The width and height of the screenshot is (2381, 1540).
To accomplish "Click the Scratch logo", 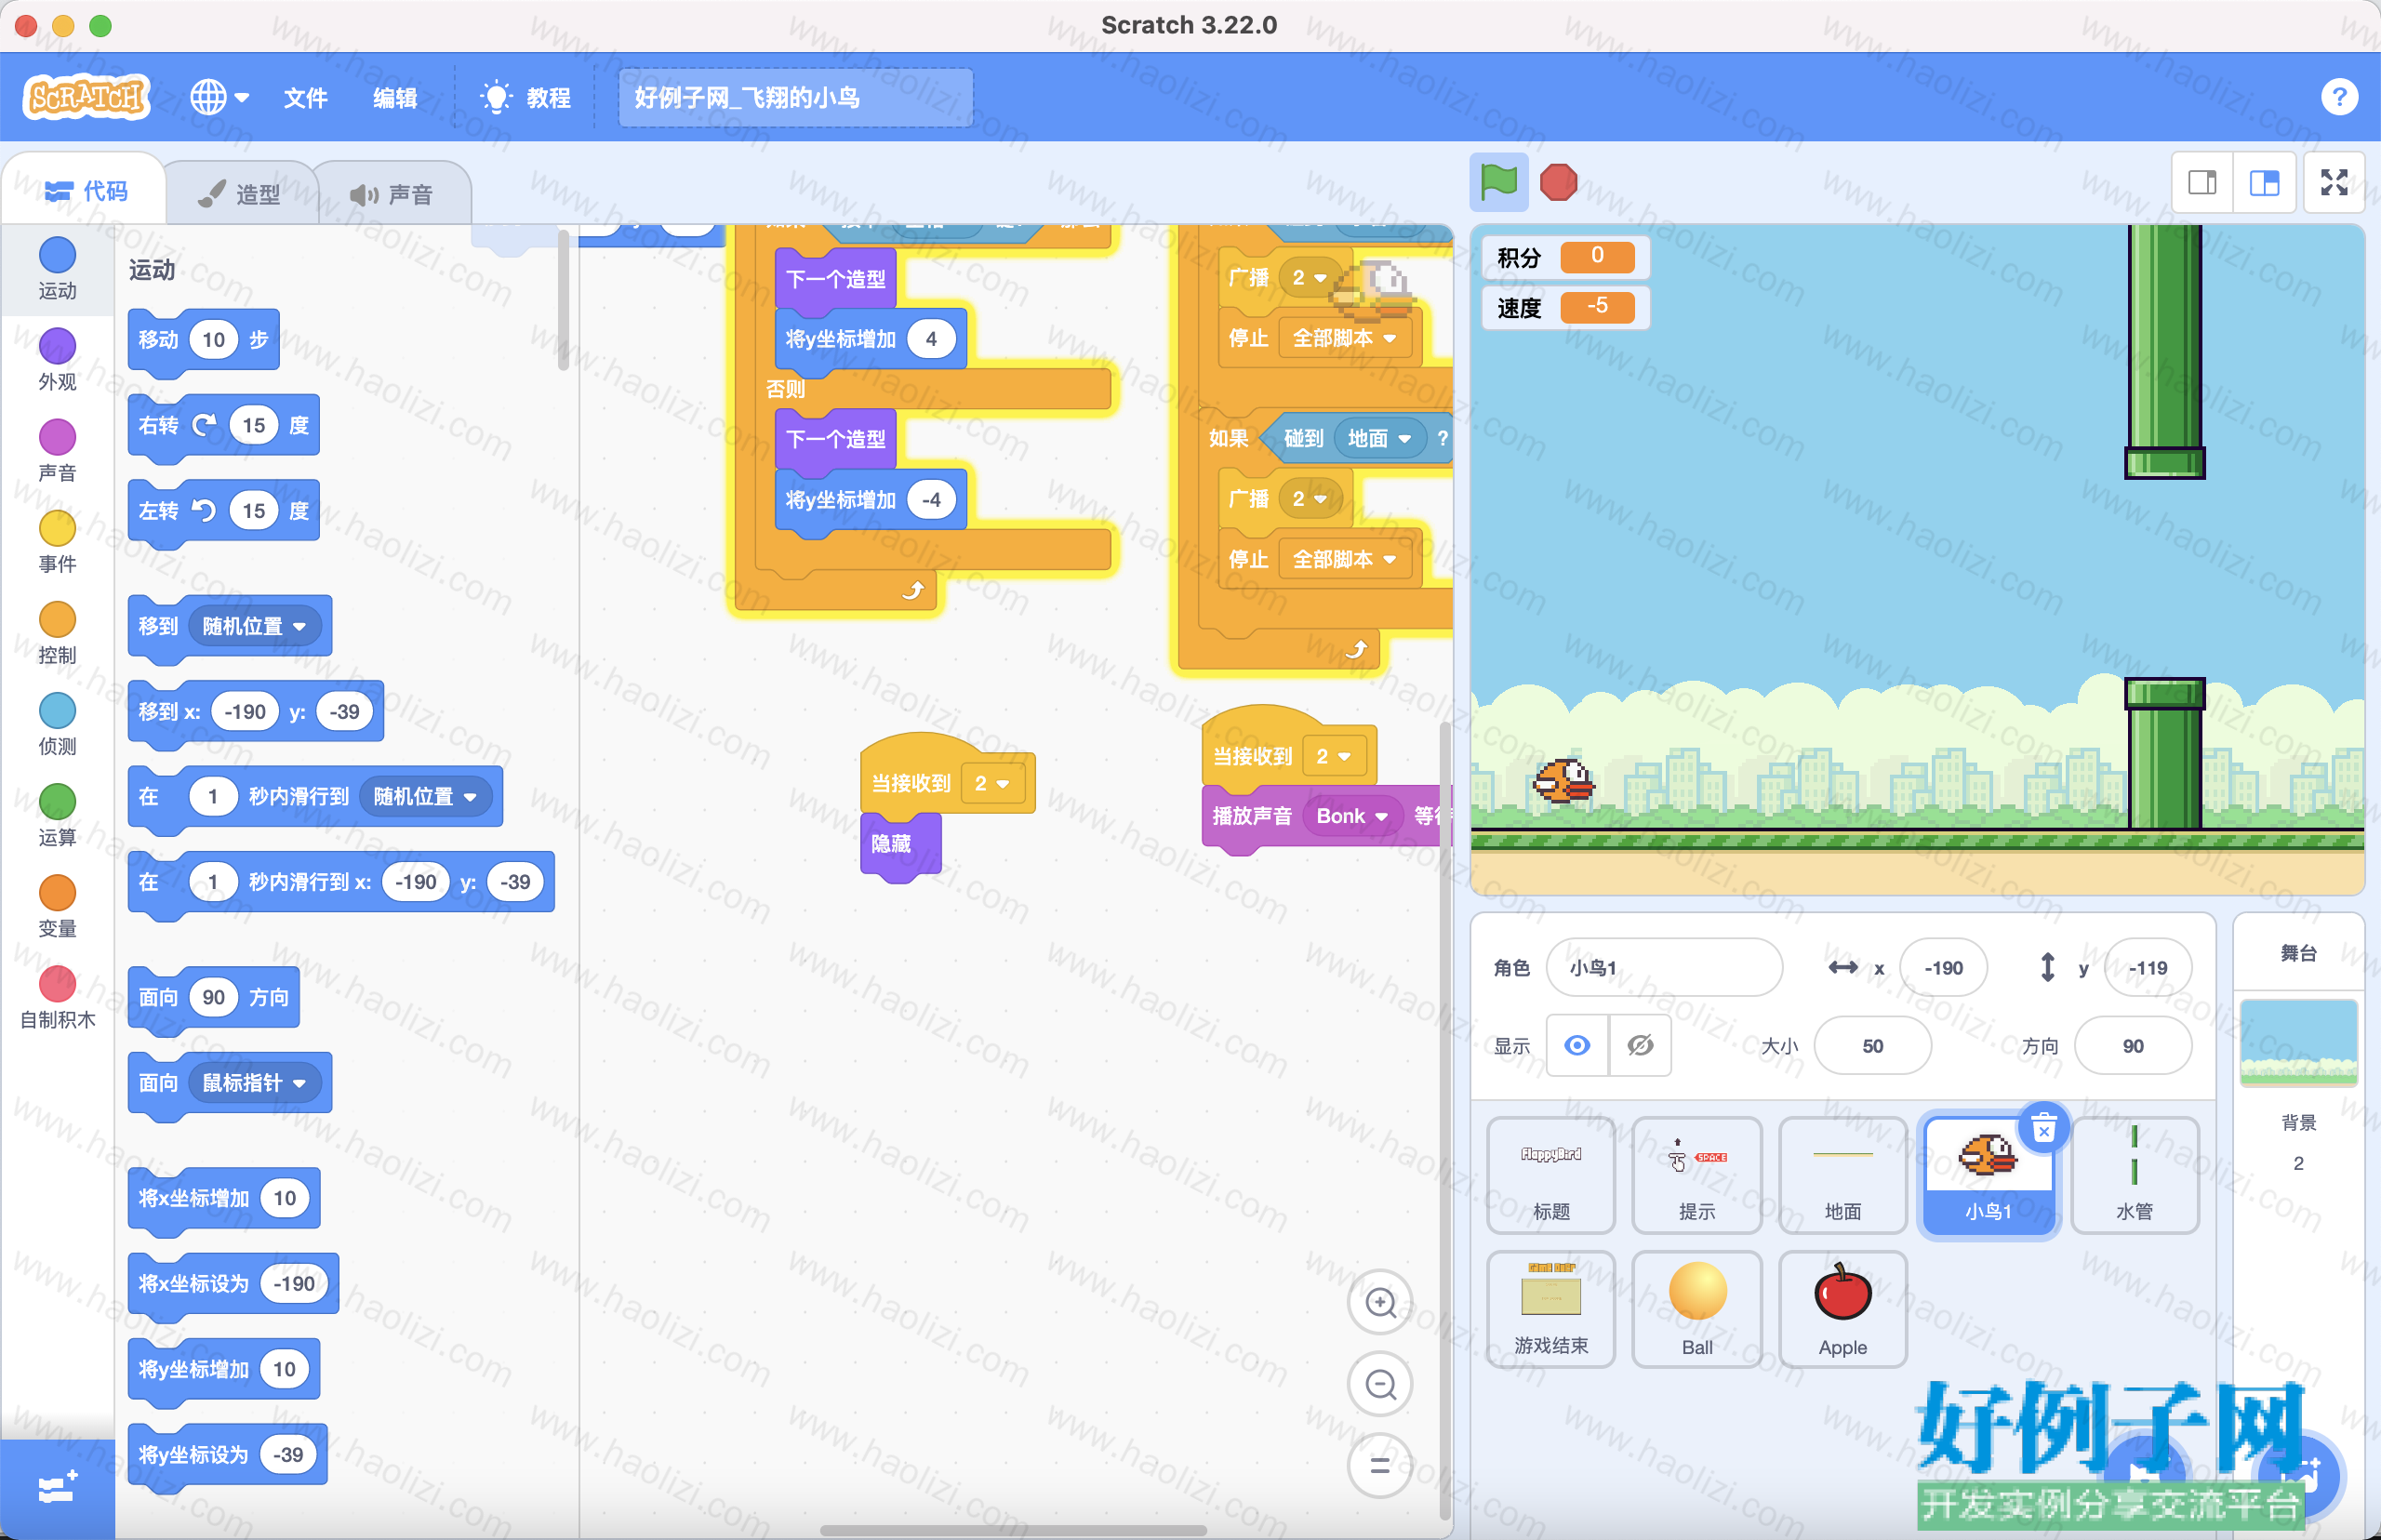I will [x=86, y=97].
